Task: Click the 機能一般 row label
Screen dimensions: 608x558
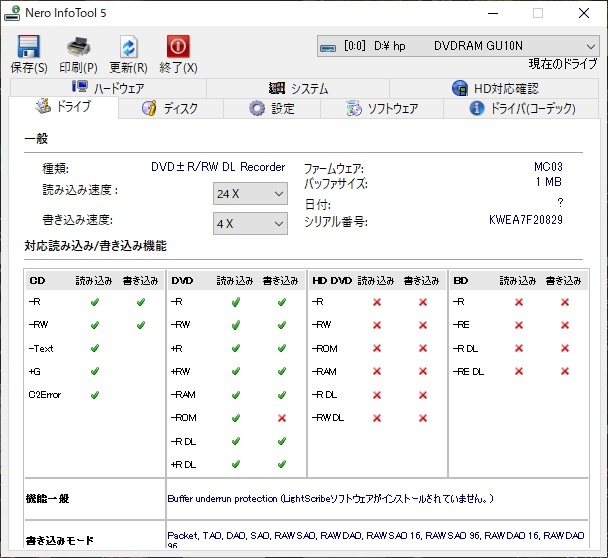Action: [x=47, y=498]
